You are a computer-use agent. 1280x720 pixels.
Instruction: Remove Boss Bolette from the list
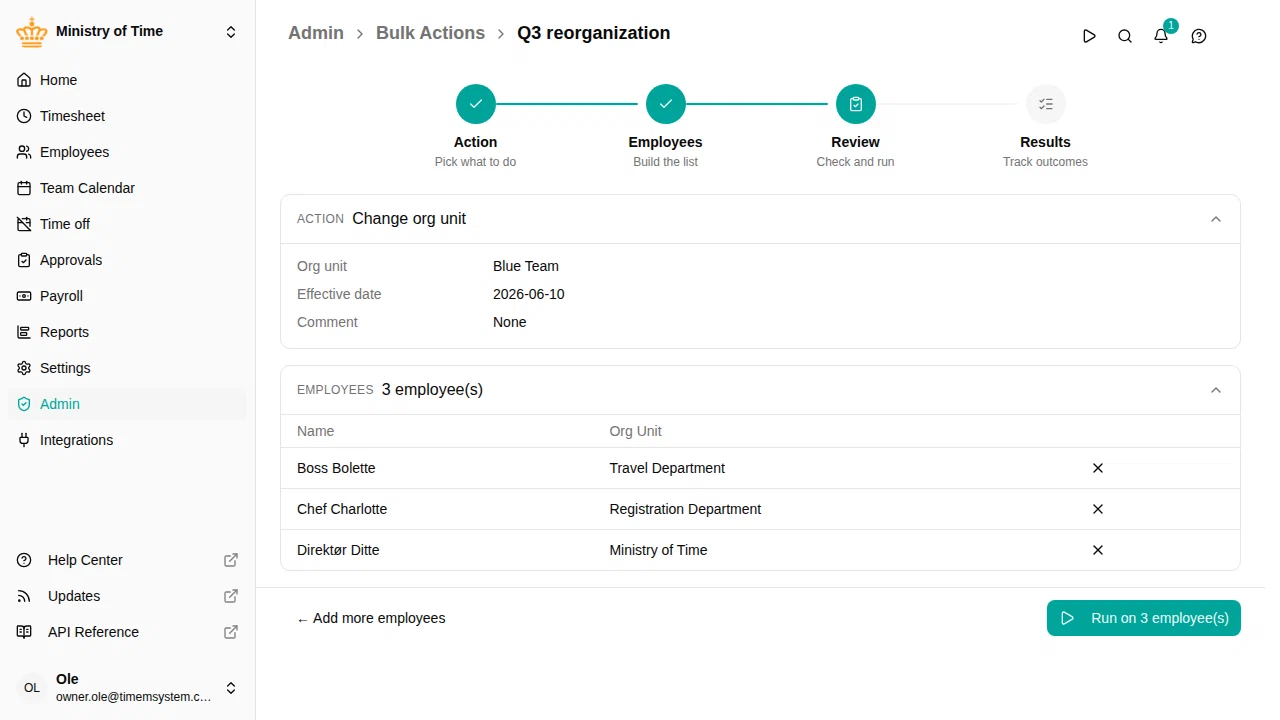coord(1098,468)
